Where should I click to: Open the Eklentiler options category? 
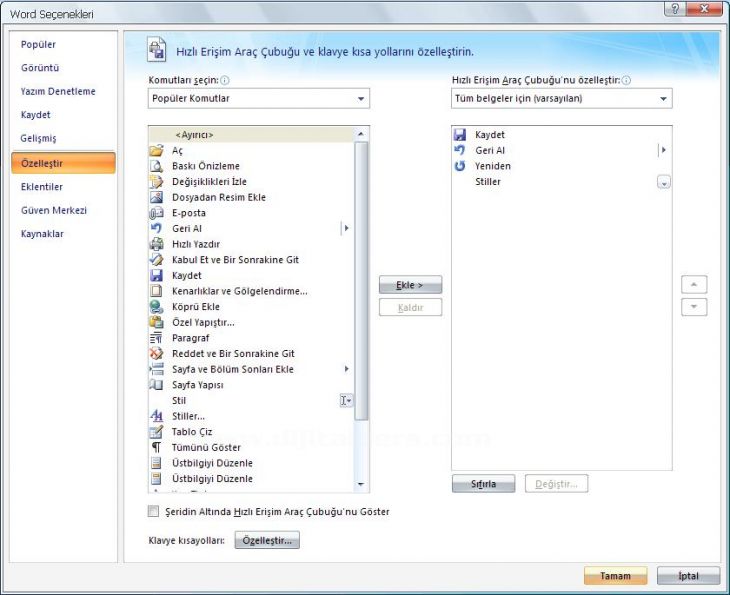(x=41, y=187)
